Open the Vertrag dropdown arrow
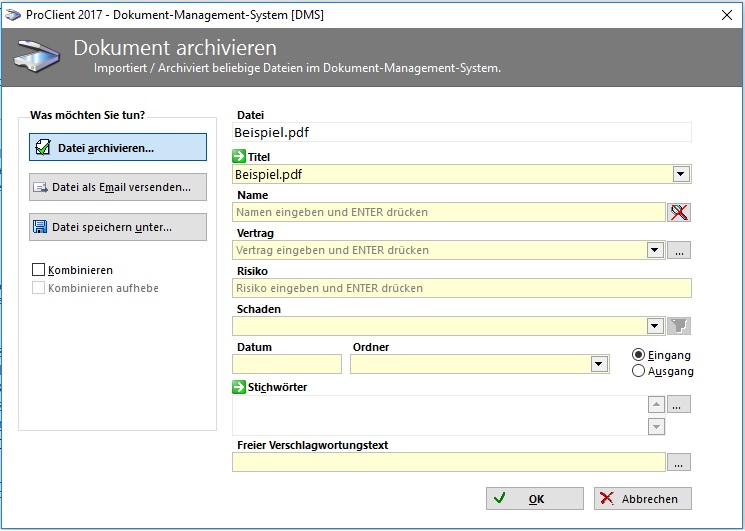745x531 pixels. tap(655, 251)
